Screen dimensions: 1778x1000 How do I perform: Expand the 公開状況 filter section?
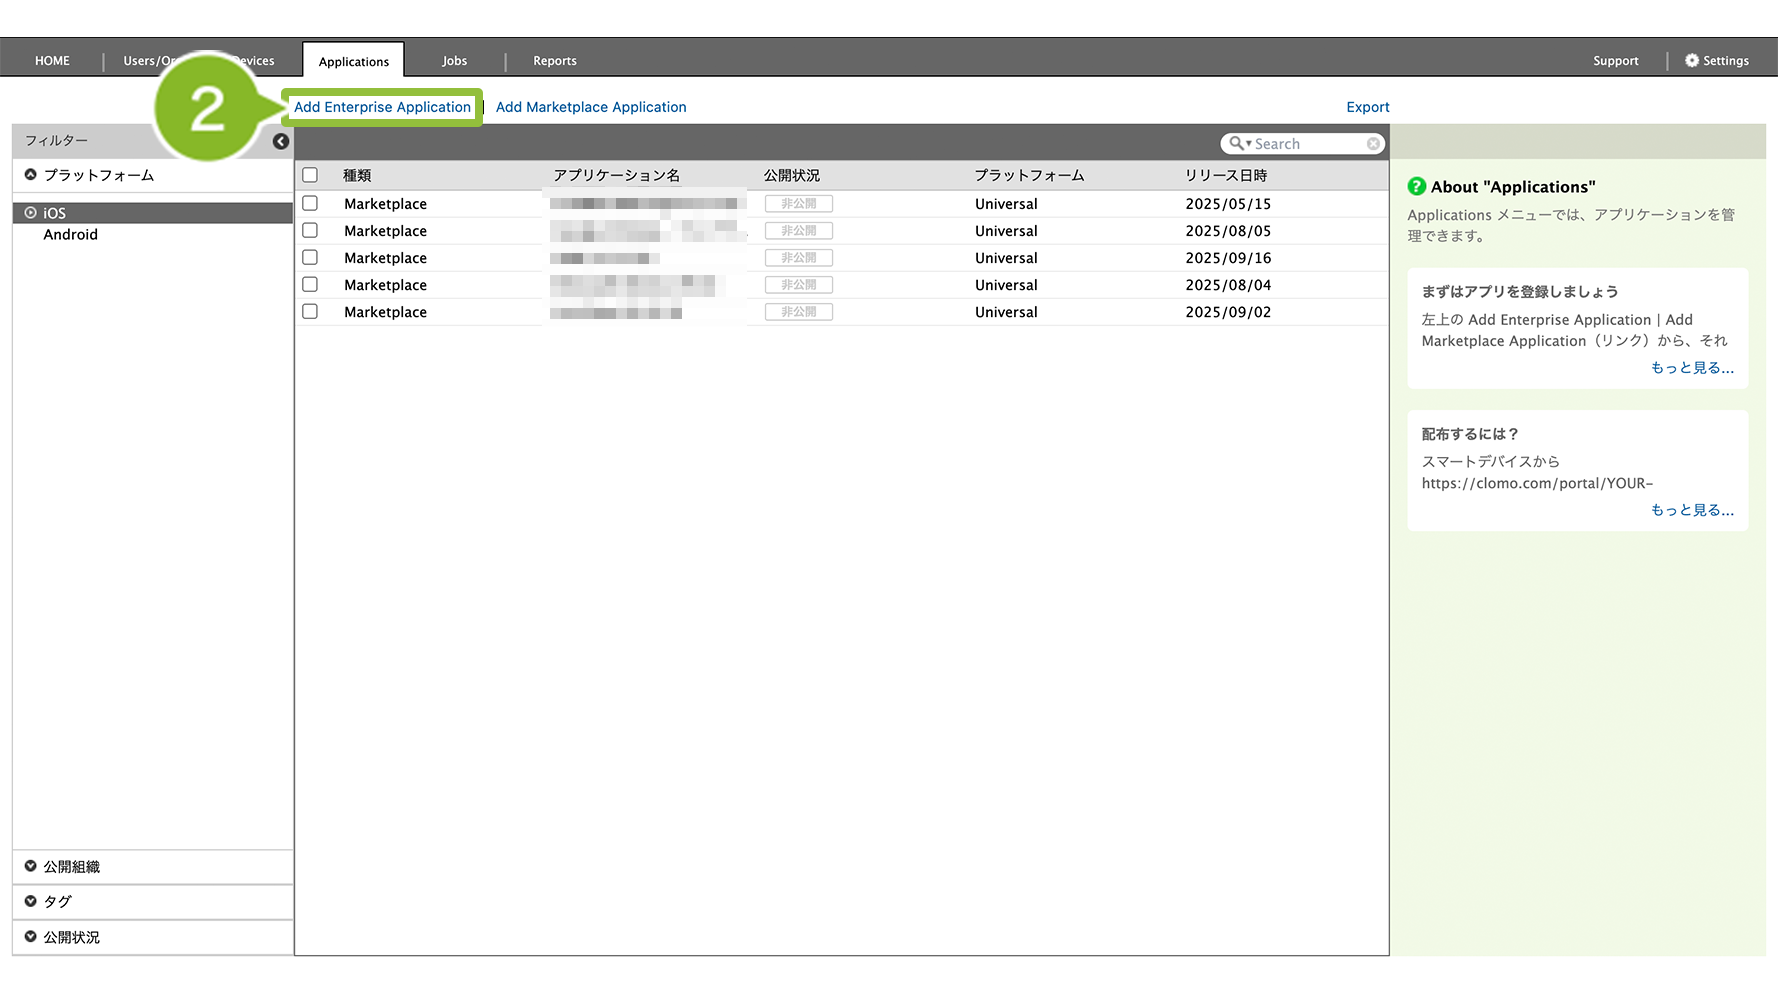coord(31,937)
